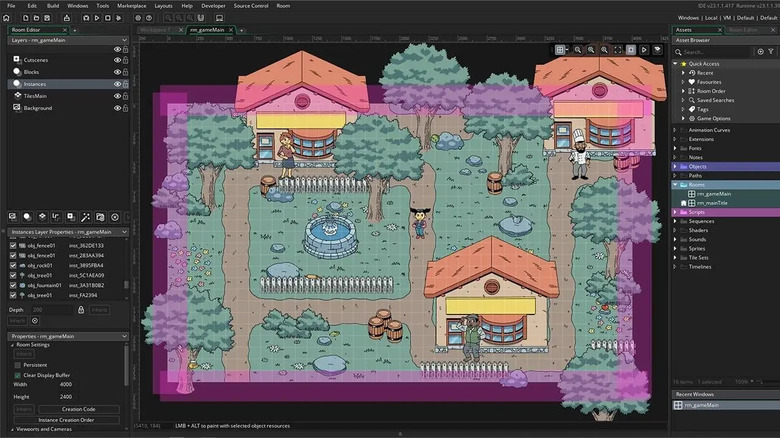Hide the Cutscenes layer

[117, 60]
